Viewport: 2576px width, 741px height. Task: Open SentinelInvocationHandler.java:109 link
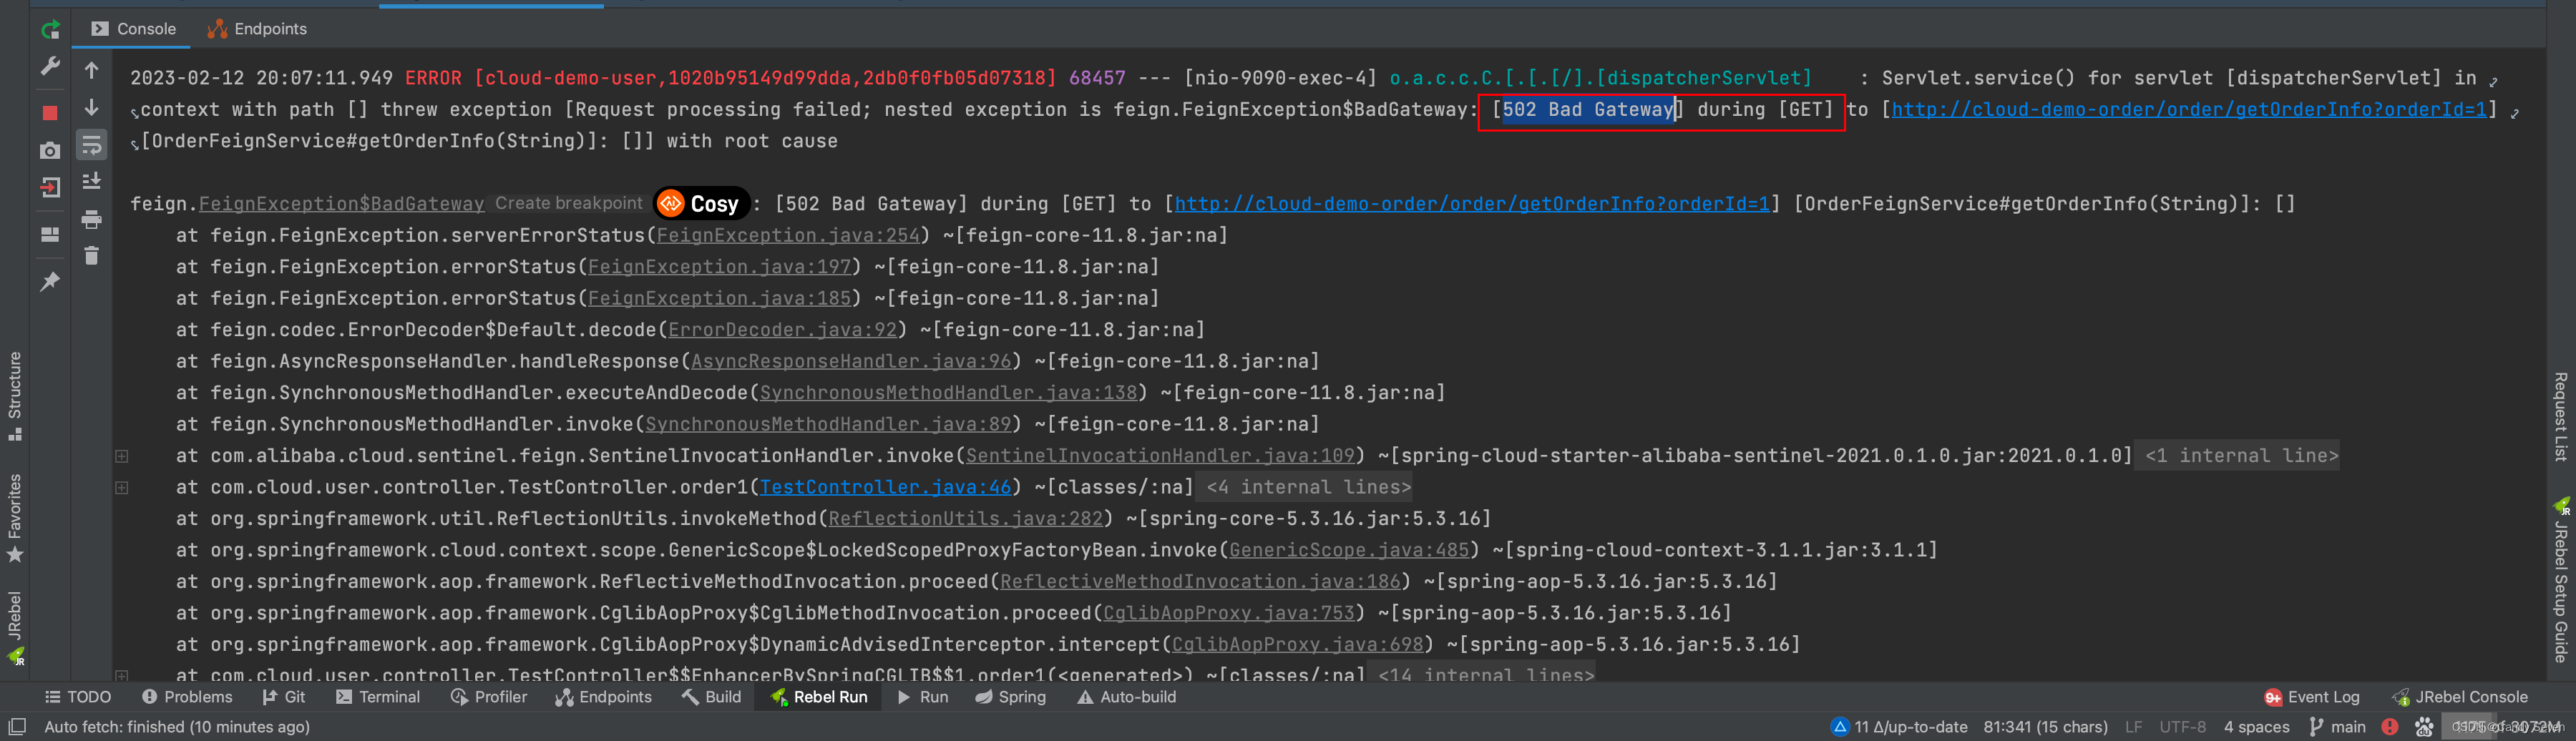pos(1160,456)
